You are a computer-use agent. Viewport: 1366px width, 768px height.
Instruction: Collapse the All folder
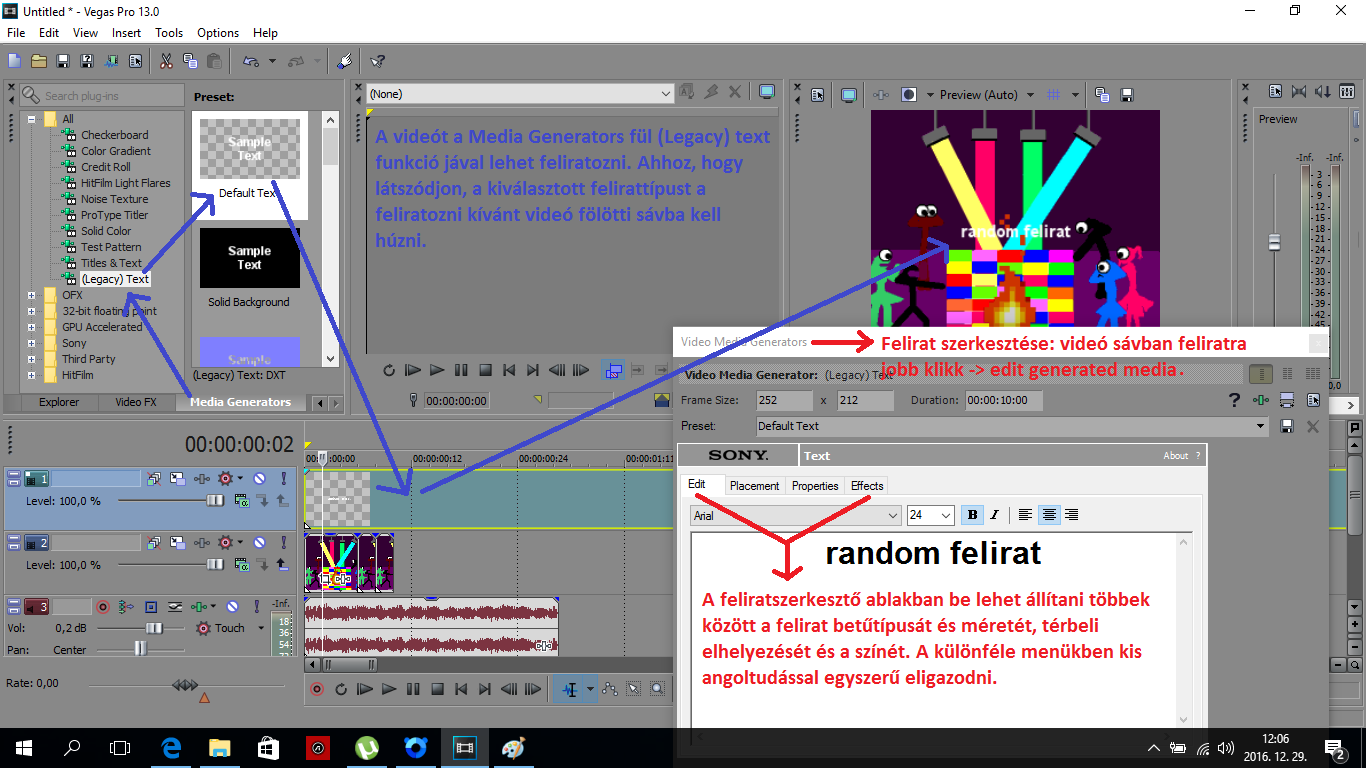click(x=32, y=119)
